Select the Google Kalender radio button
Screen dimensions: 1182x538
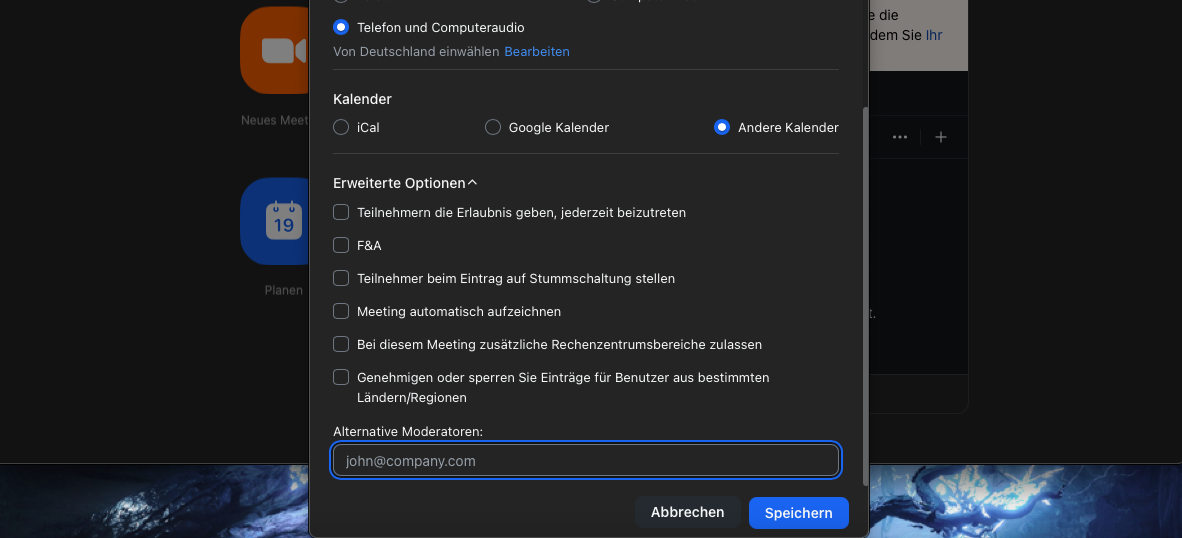click(493, 128)
